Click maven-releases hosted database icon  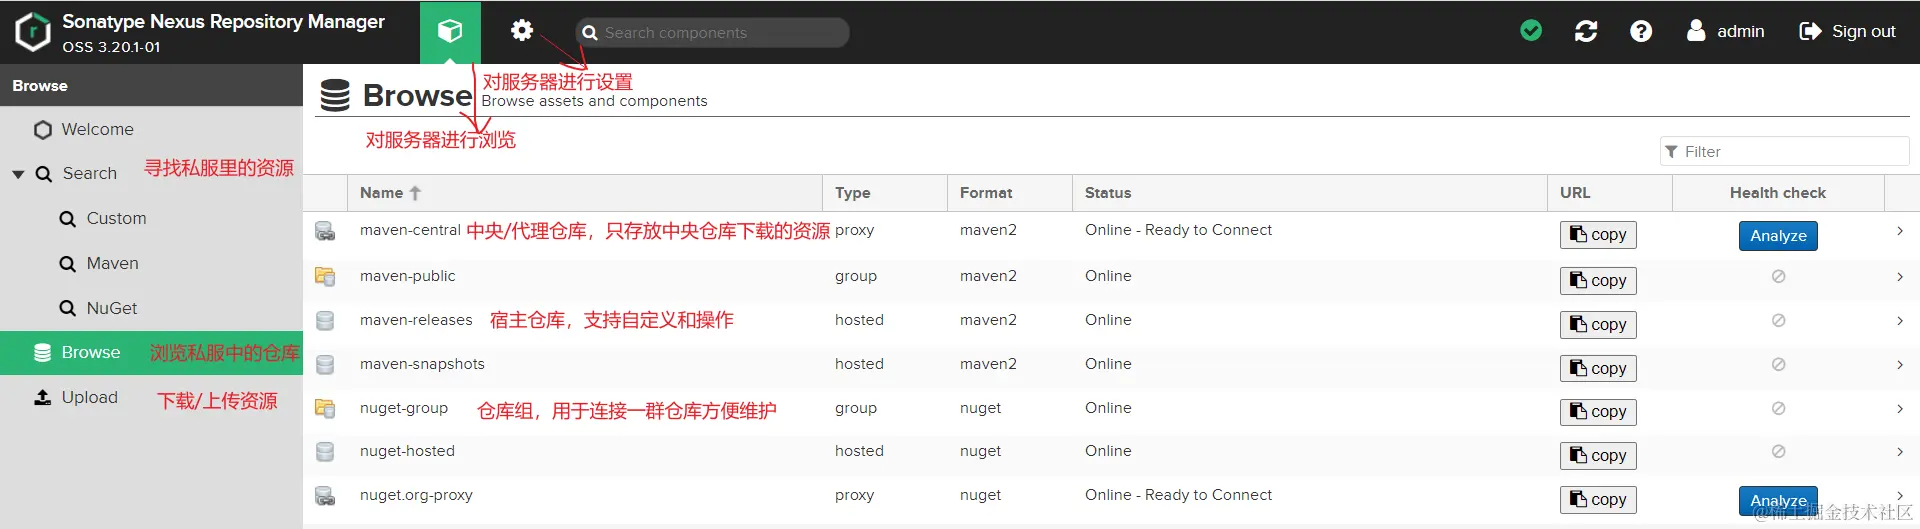[325, 321]
